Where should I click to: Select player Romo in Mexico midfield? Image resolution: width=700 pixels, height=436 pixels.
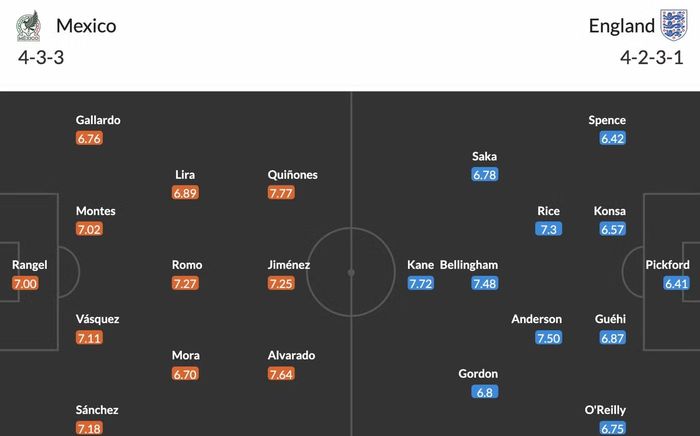point(187,265)
